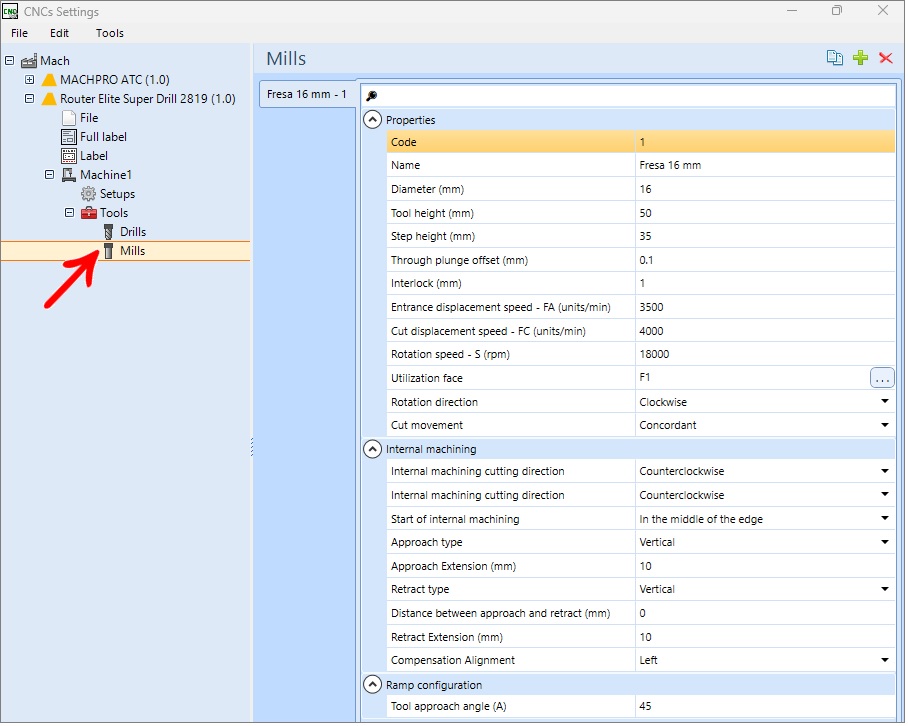
Task: Select the Setups tree item label
Action: click(x=118, y=194)
